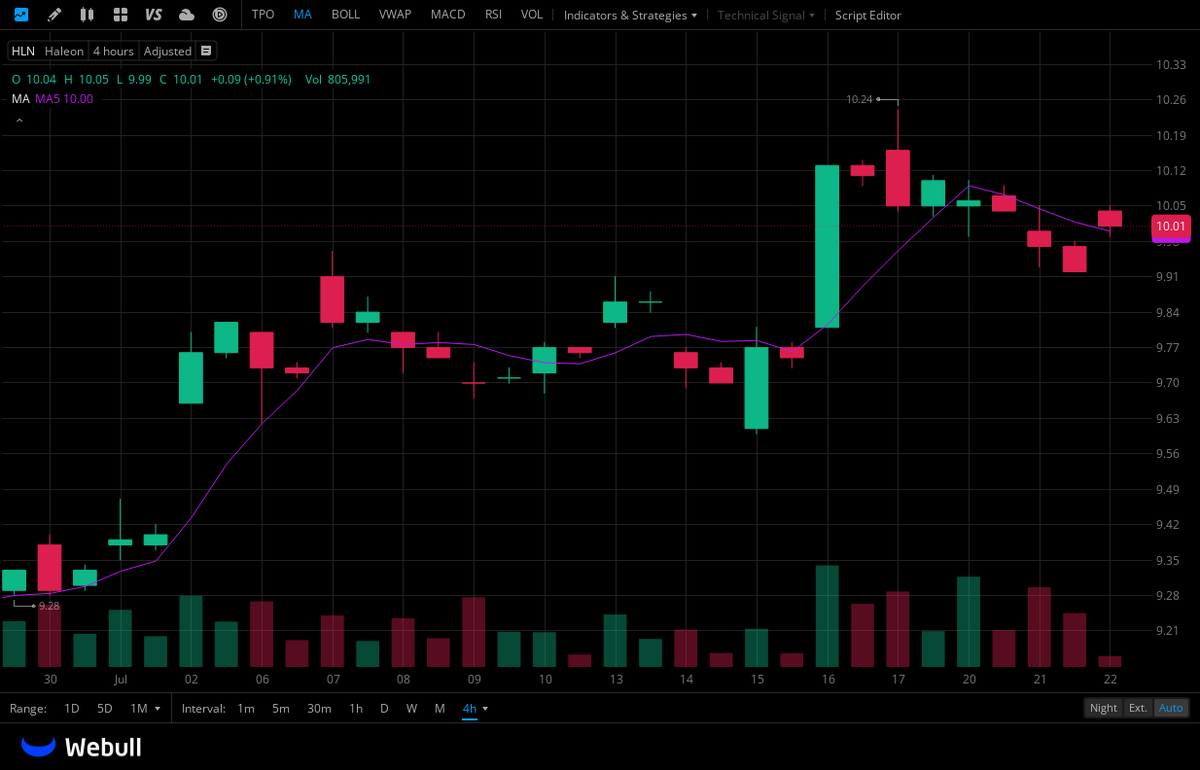1200x770 pixels.
Task: Click the 22 date axis label
Action: click(x=1110, y=680)
